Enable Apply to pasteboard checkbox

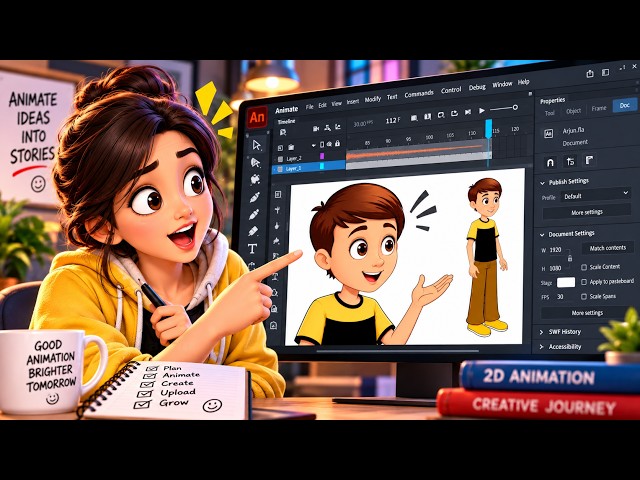(x=584, y=282)
